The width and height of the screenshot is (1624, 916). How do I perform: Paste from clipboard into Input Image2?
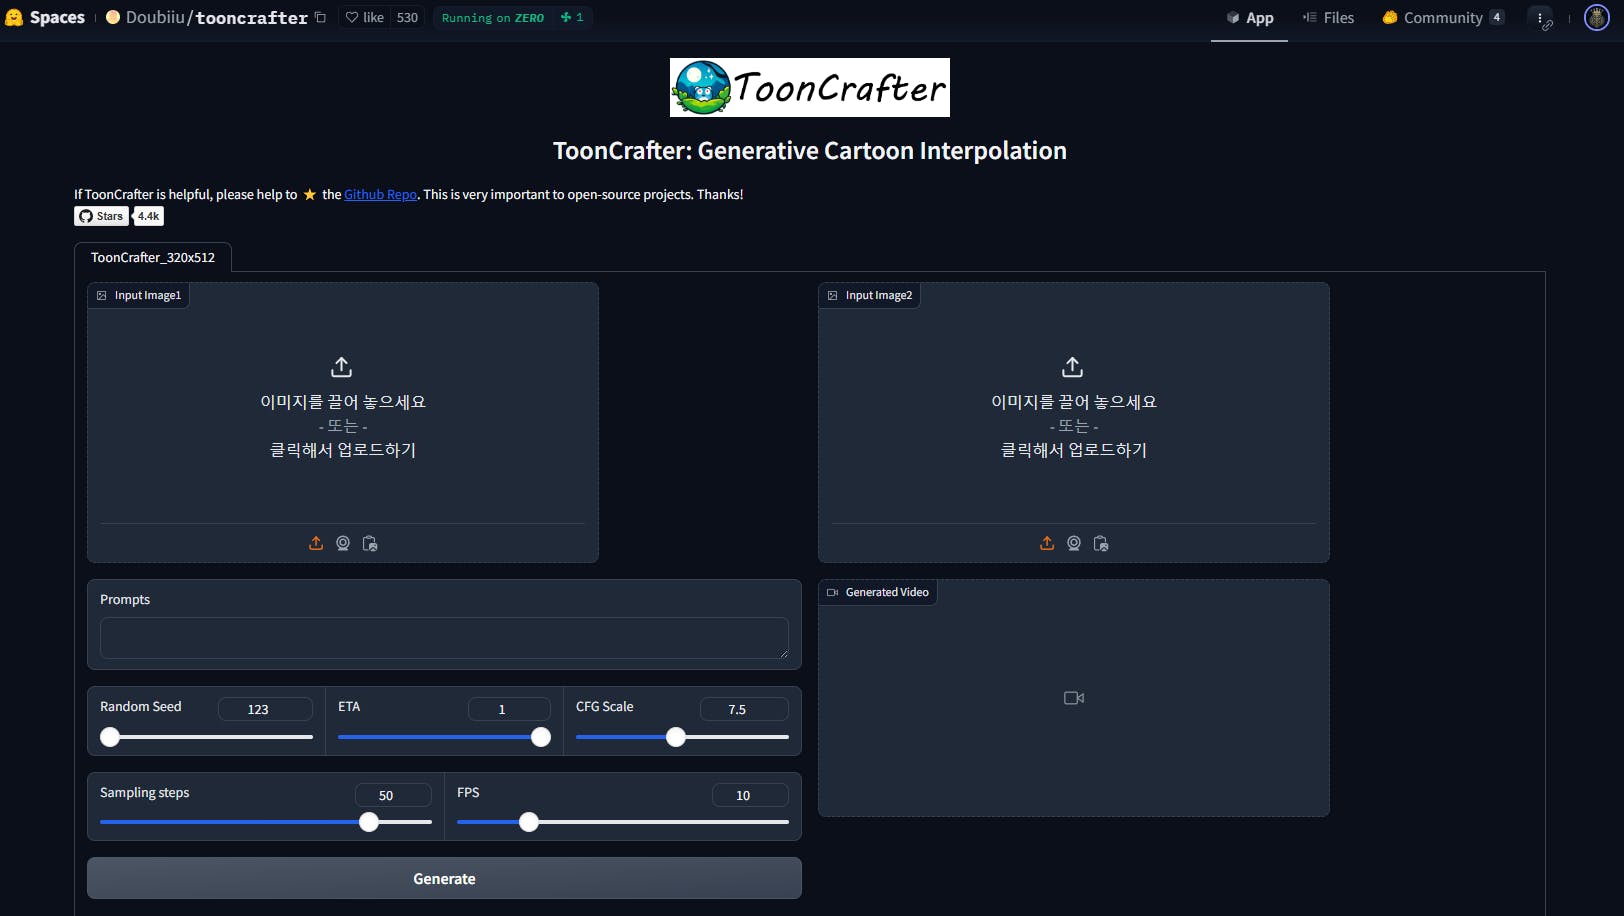[x=1101, y=543]
